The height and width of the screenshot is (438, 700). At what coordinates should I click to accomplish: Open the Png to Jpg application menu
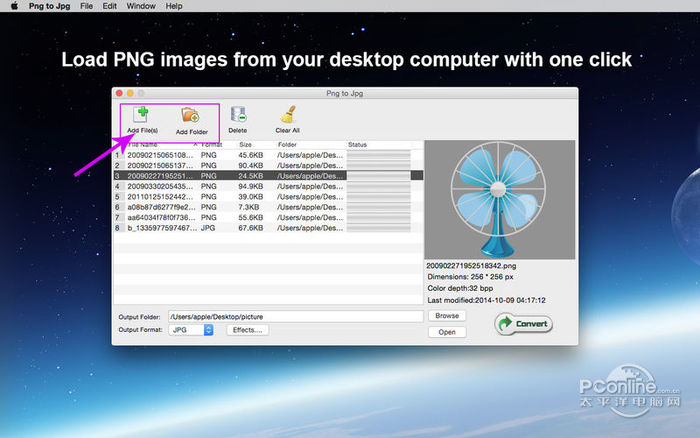tap(50, 6)
